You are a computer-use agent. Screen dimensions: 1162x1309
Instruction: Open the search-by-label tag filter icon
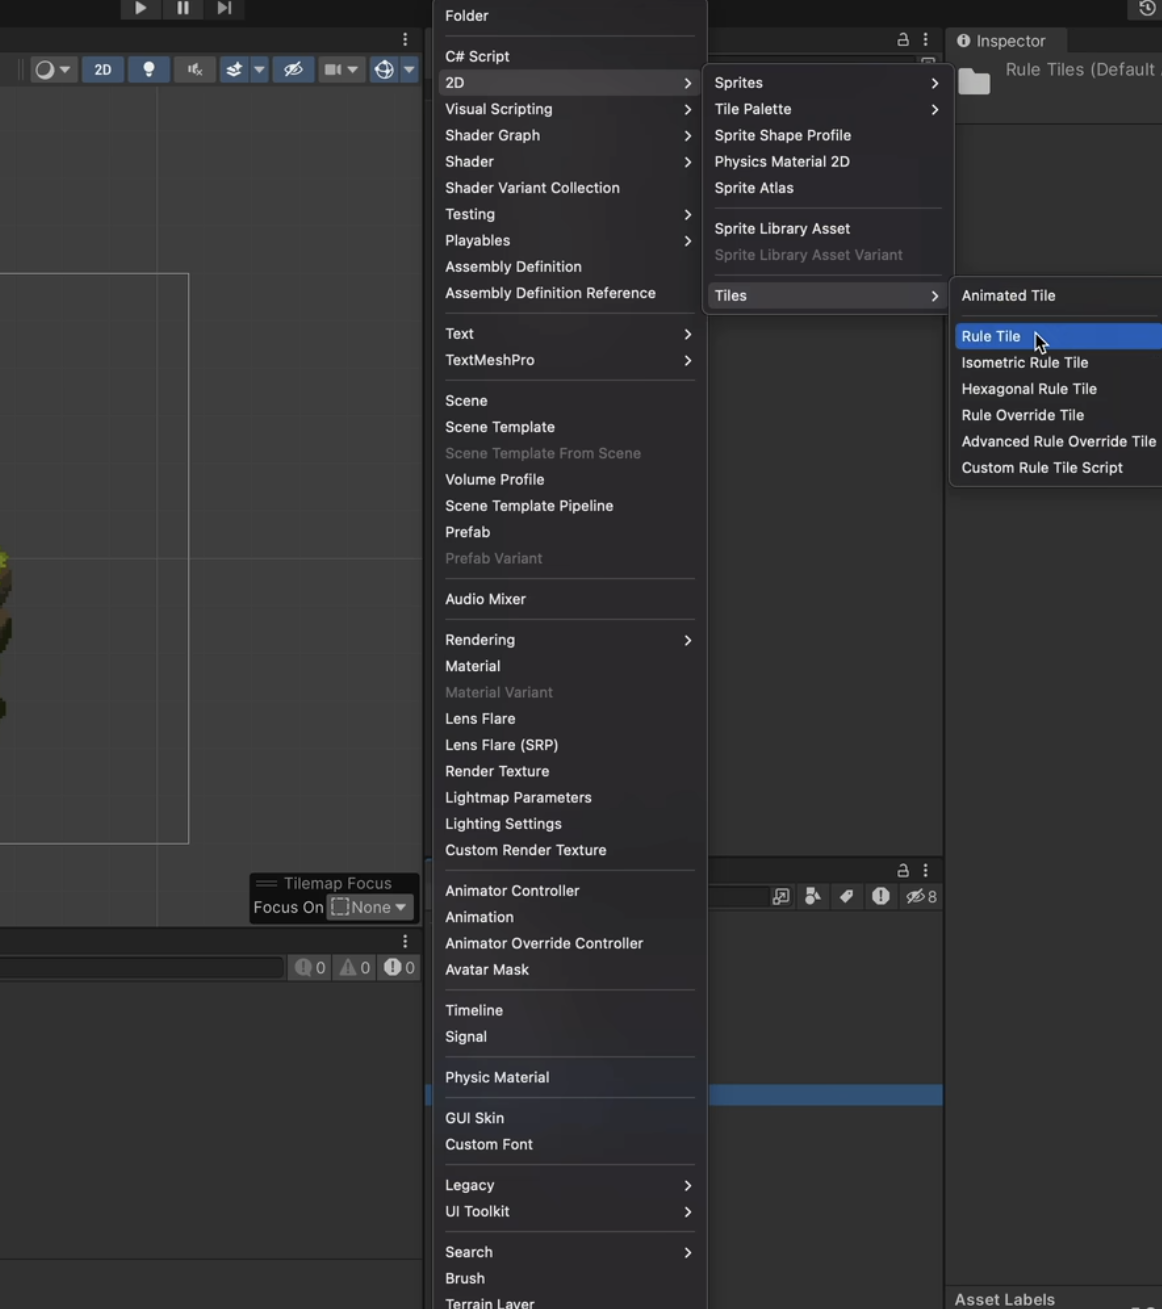[x=846, y=897]
